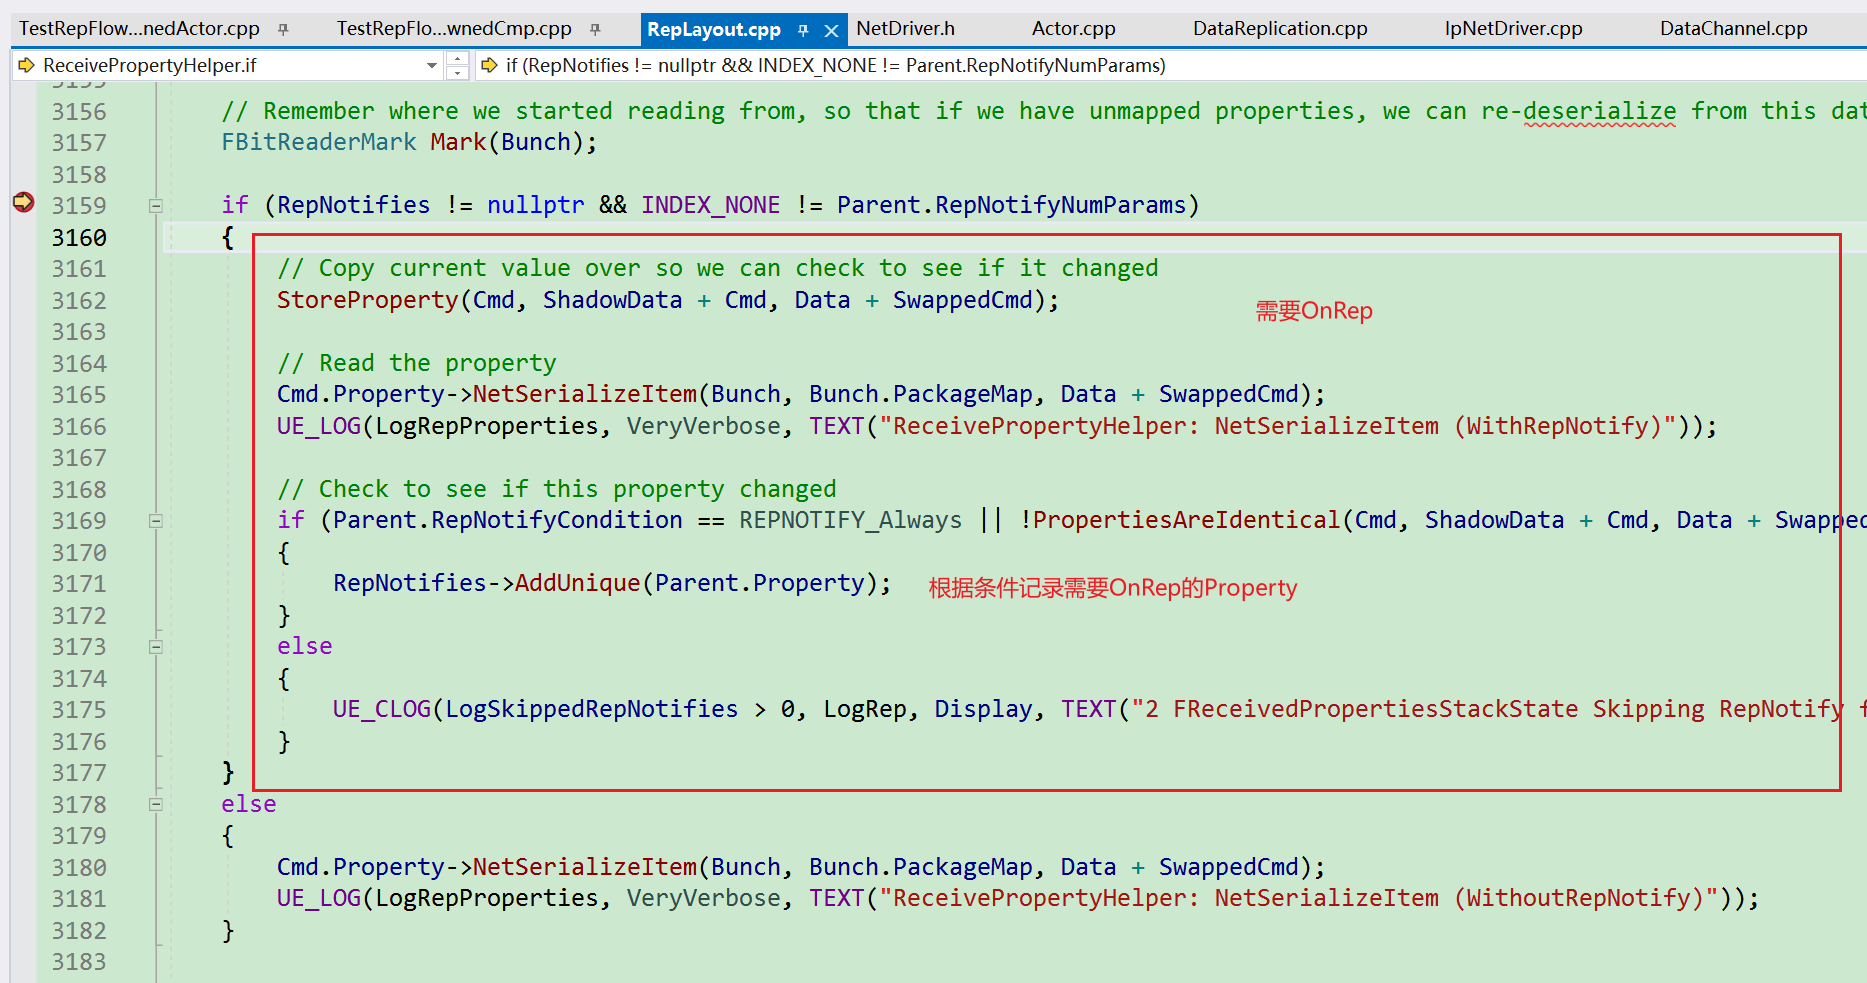Collapse the if block at line 3169
This screenshot has width=1867, height=983.
point(156,521)
